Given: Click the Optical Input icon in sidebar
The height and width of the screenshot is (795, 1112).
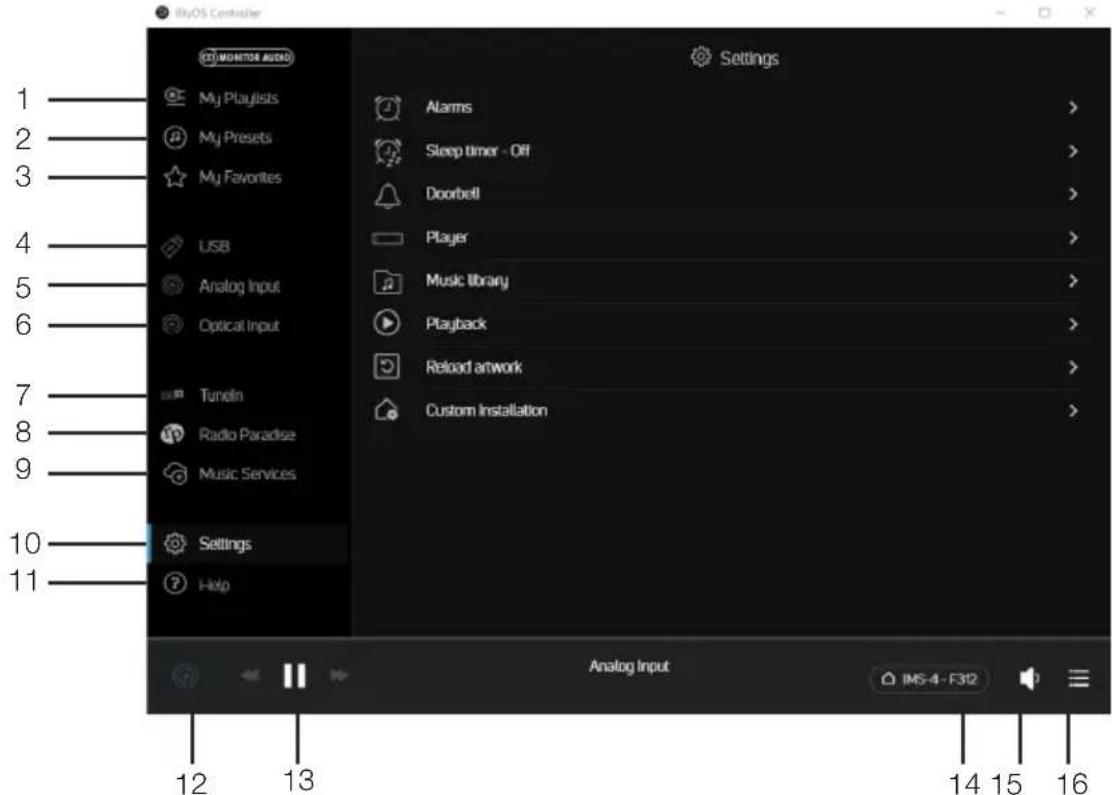Looking at the screenshot, I should click(172, 325).
